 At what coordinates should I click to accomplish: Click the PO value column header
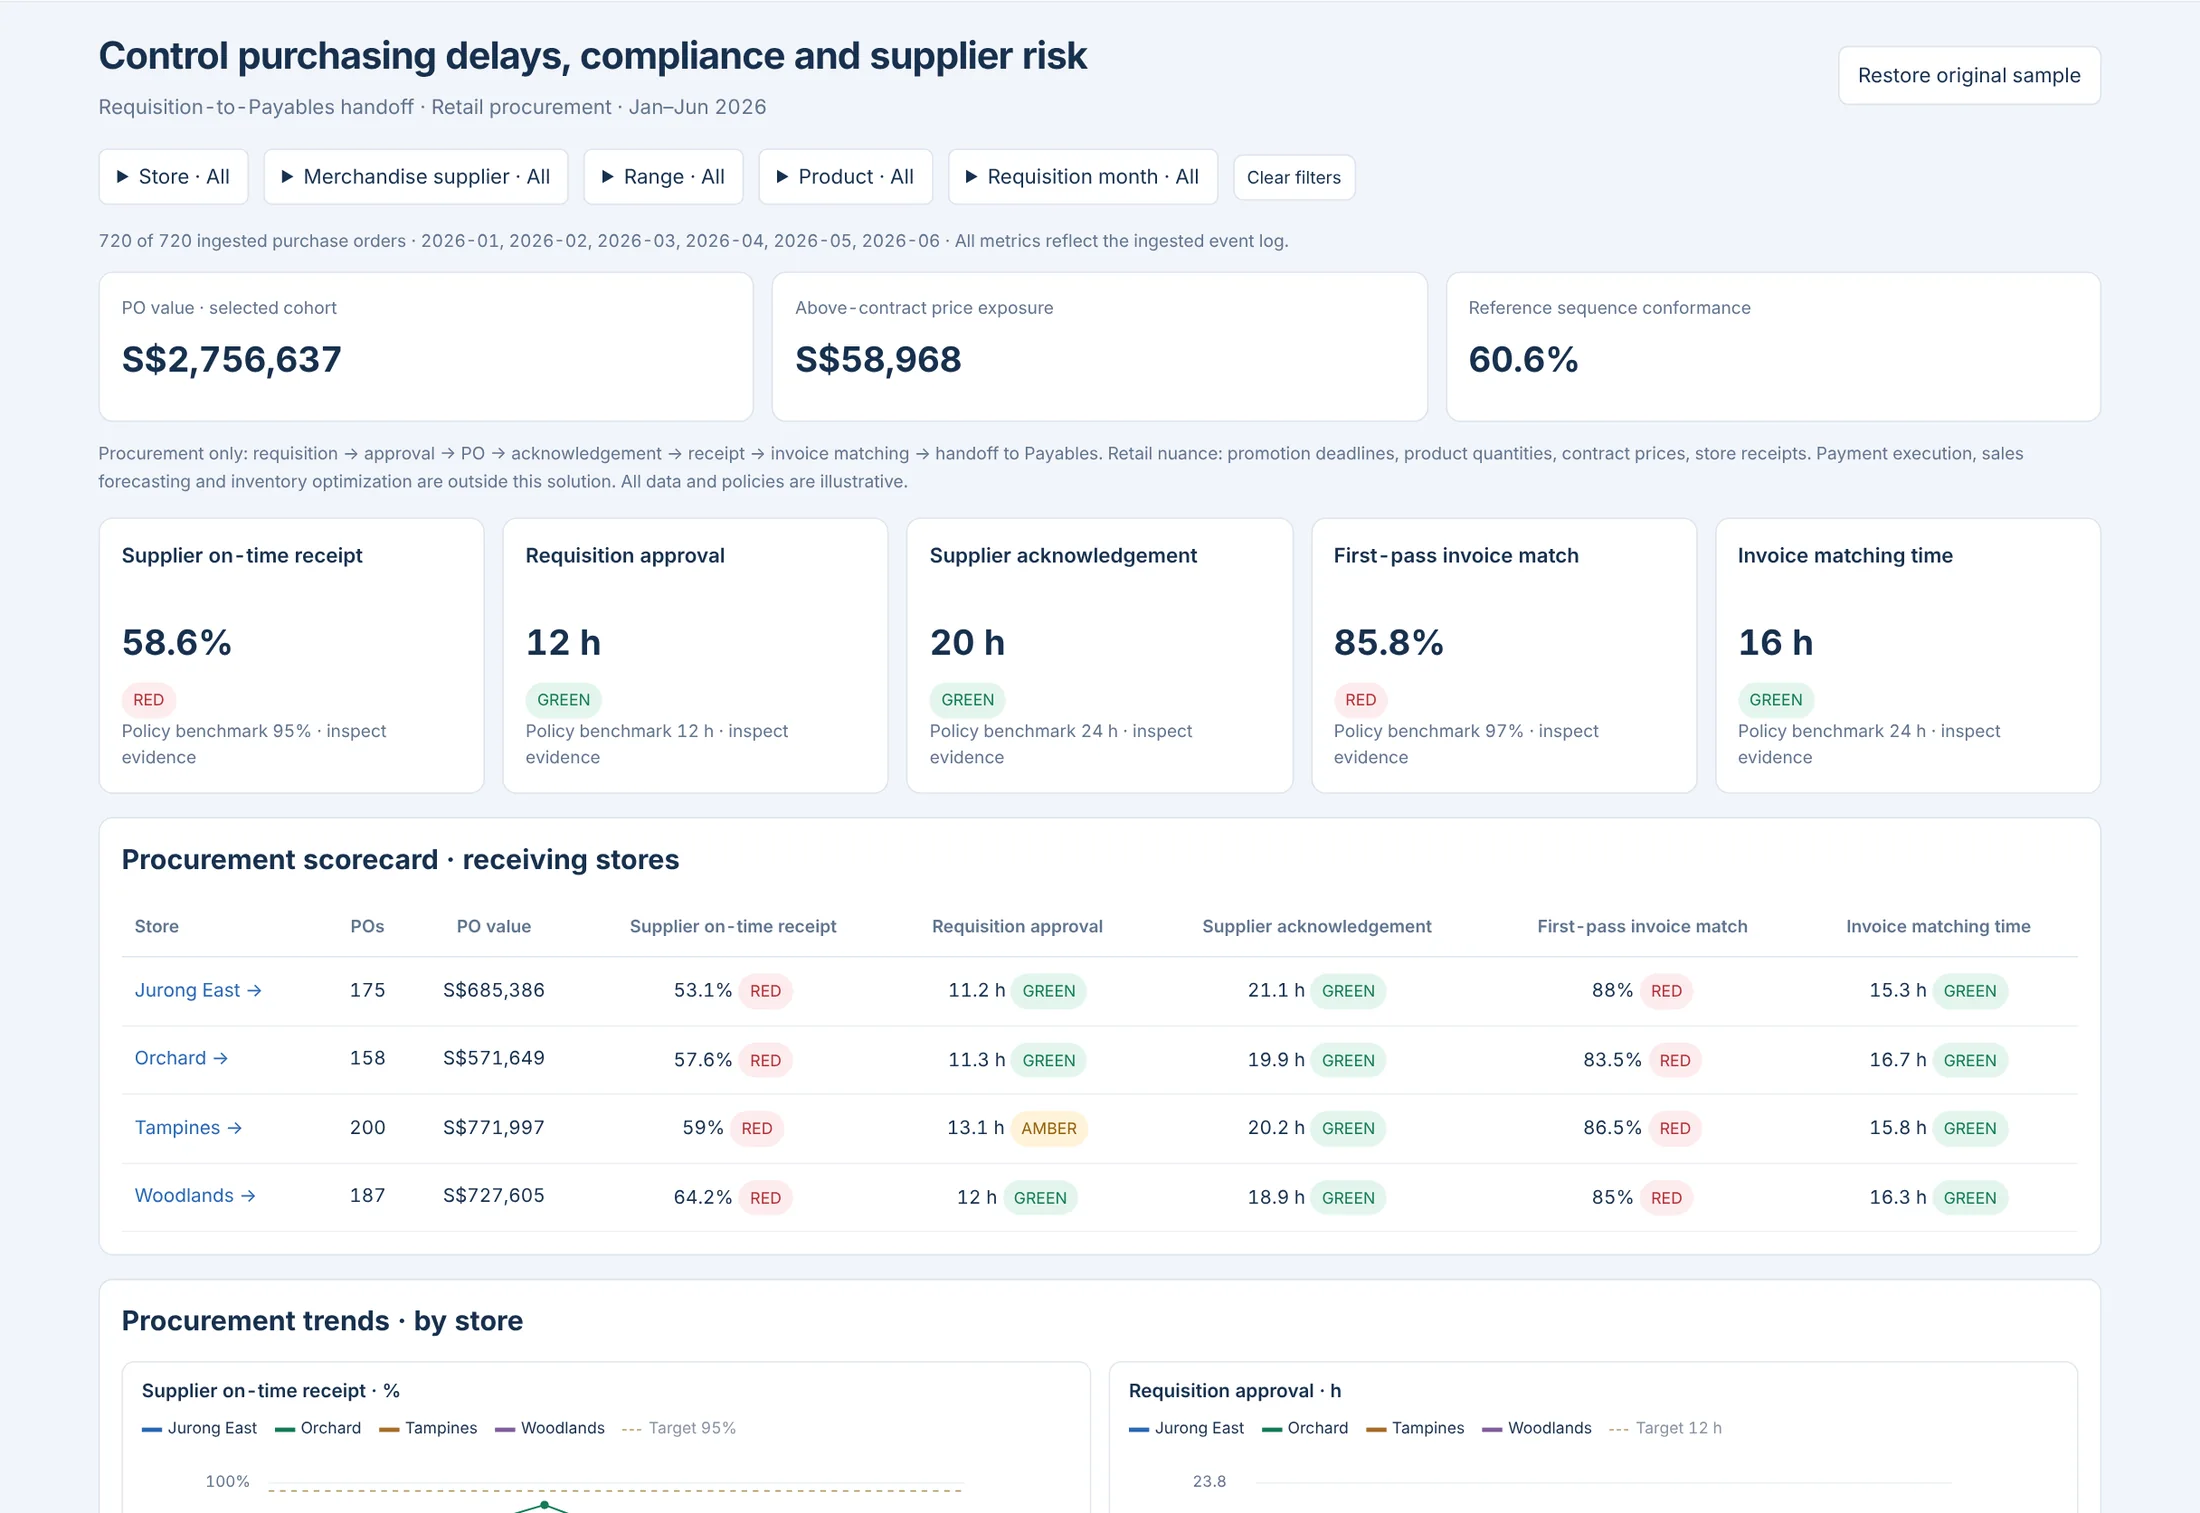pos(494,926)
